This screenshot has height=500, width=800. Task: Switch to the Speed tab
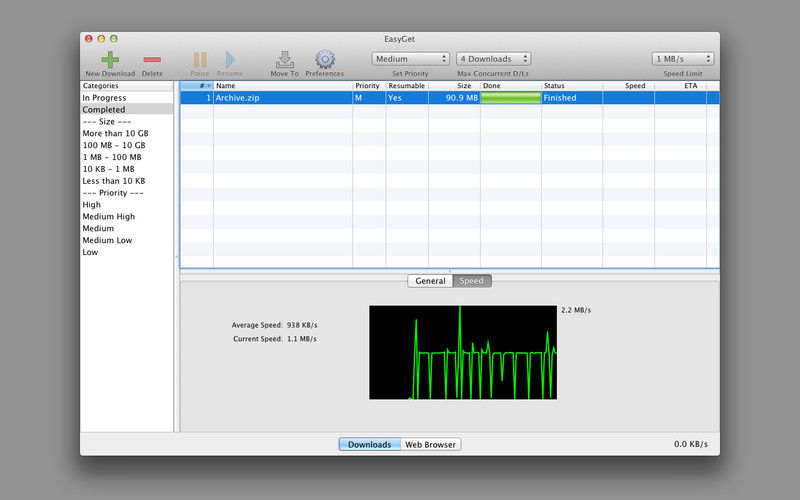point(472,281)
